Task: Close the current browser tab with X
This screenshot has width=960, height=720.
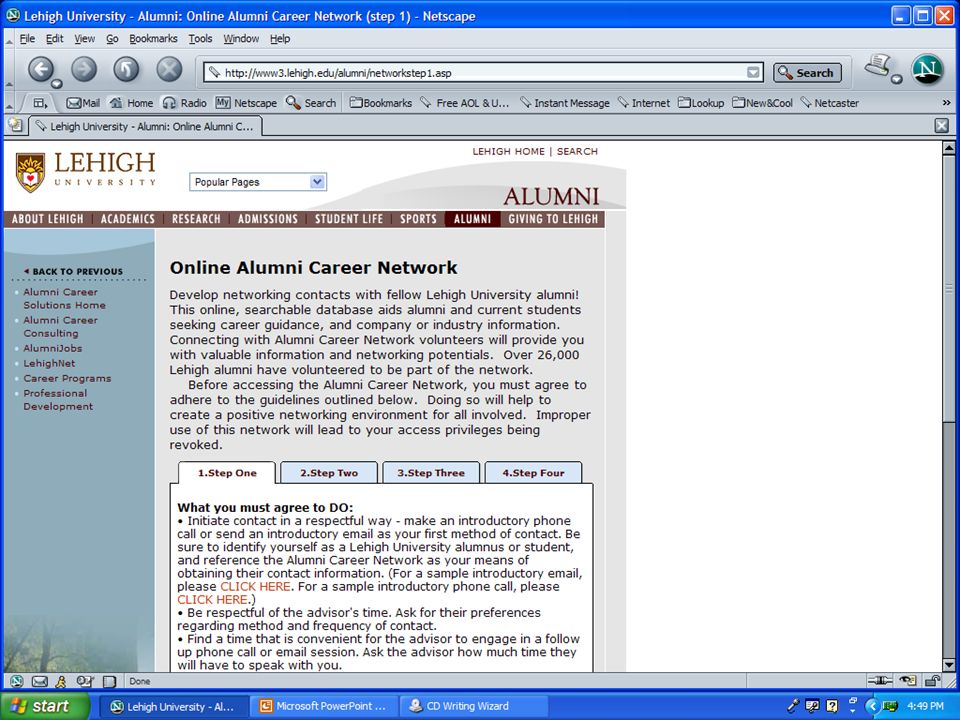Action: (942, 126)
